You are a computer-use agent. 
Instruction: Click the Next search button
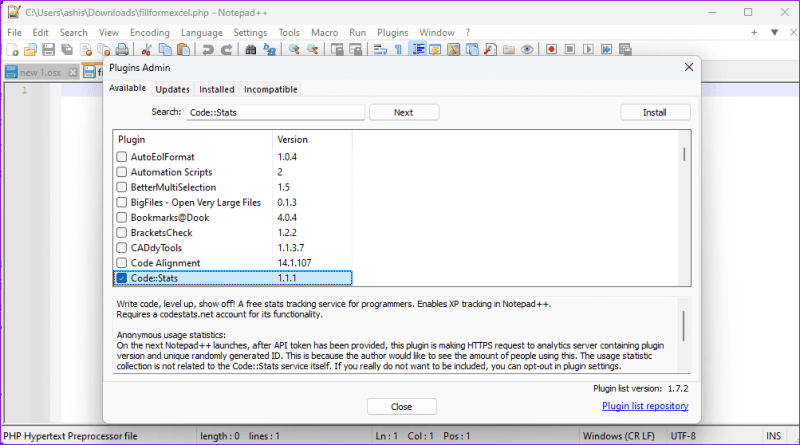click(404, 112)
